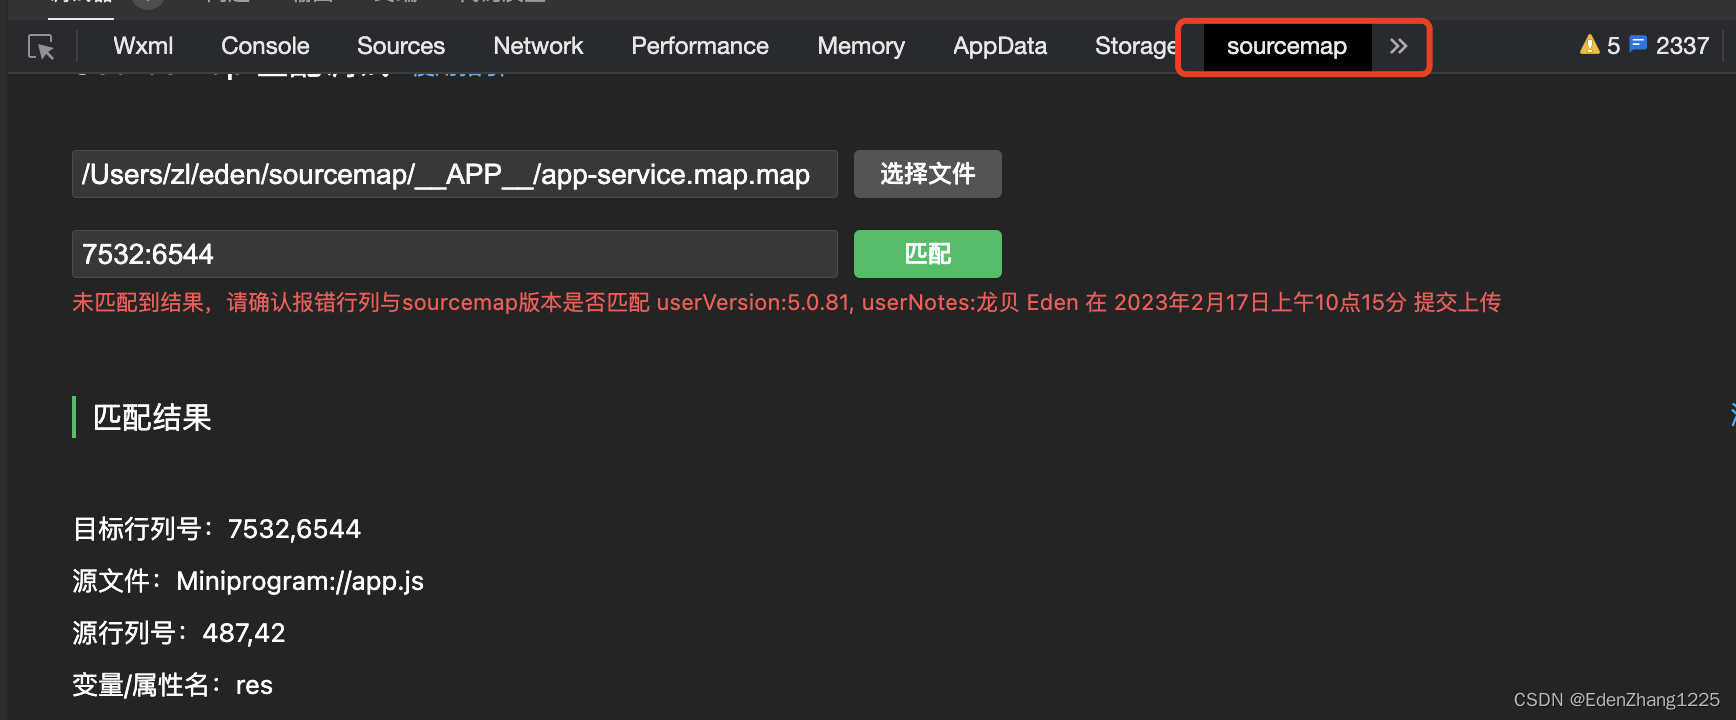Open the Performance tab

[700, 46]
